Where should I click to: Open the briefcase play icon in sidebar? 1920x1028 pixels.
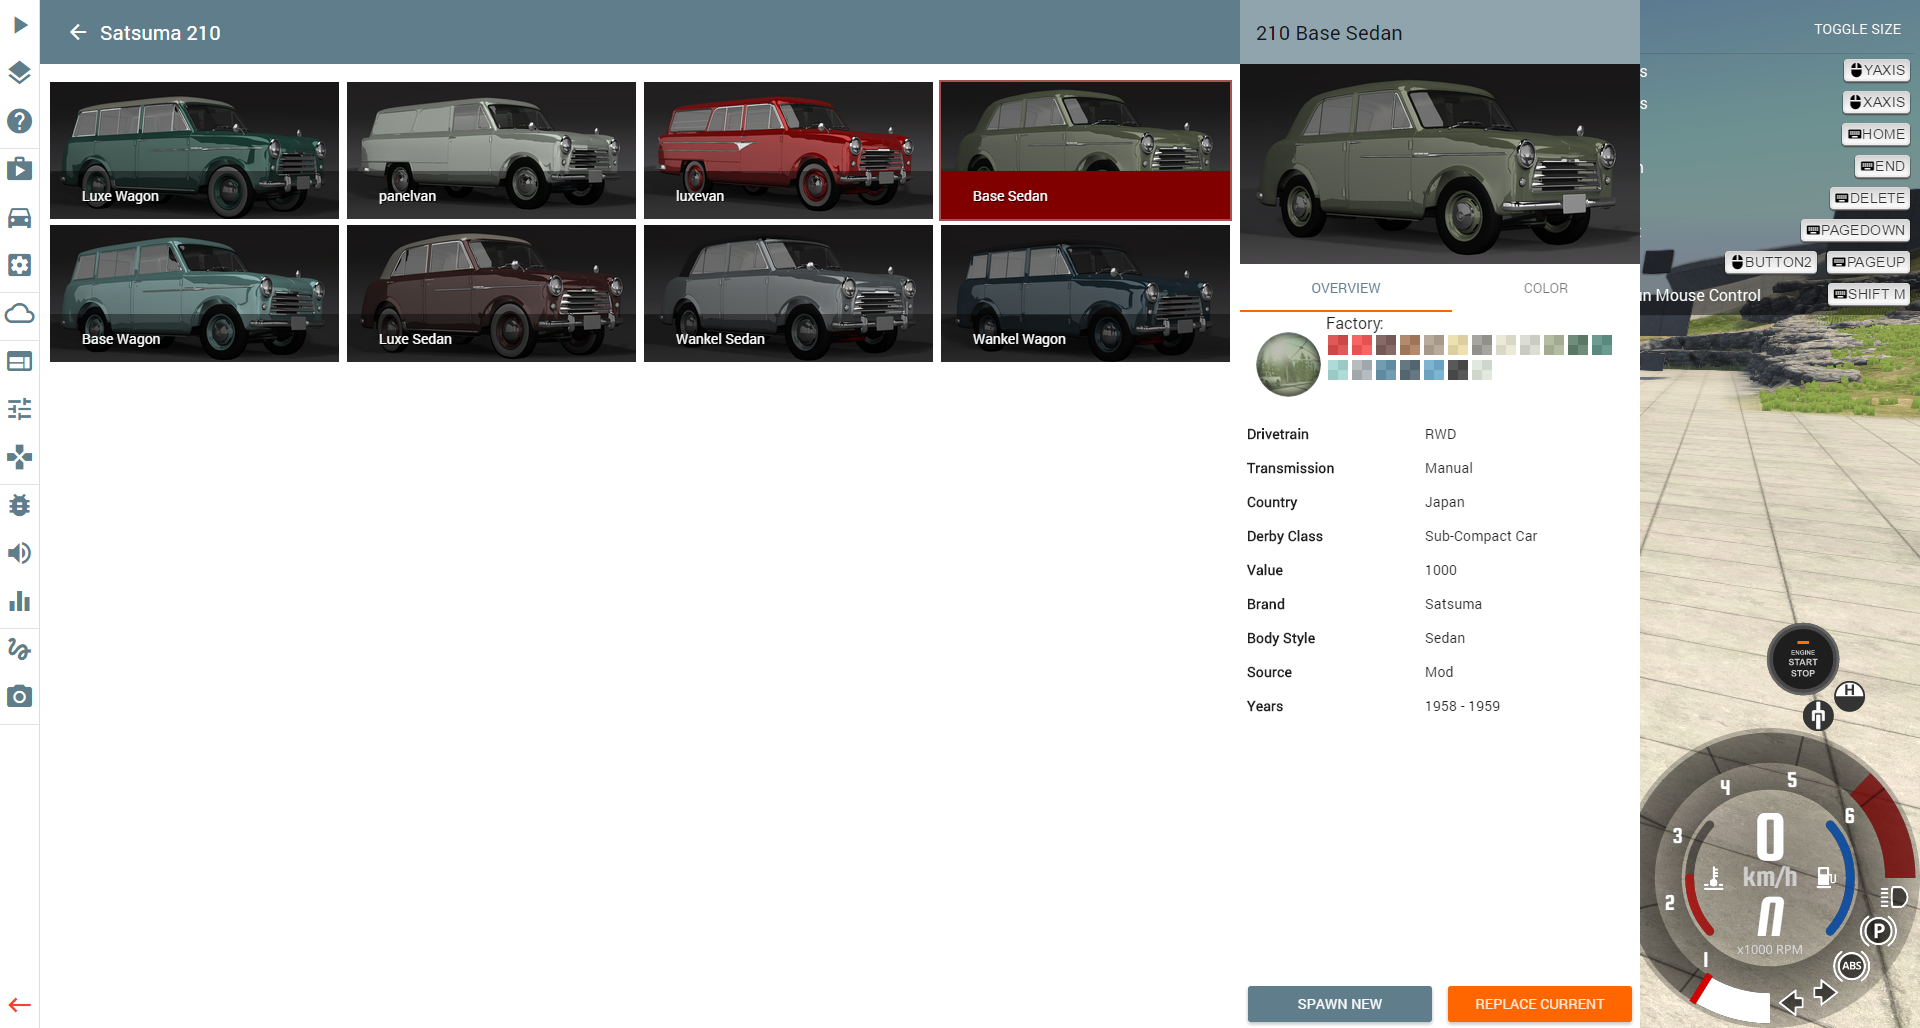tap(20, 169)
